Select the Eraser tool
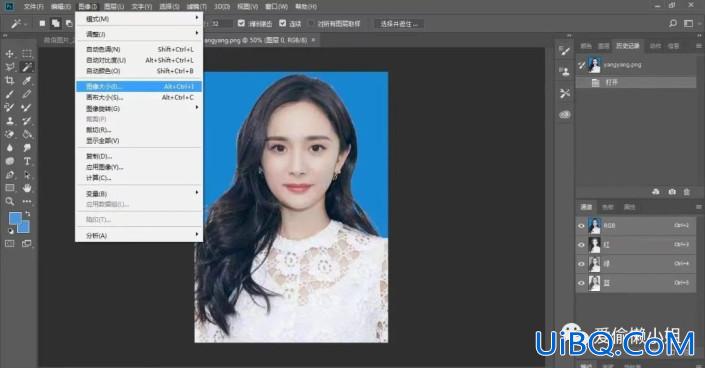Image resolution: width=705 pixels, height=368 pixels. tap(9, 134)
